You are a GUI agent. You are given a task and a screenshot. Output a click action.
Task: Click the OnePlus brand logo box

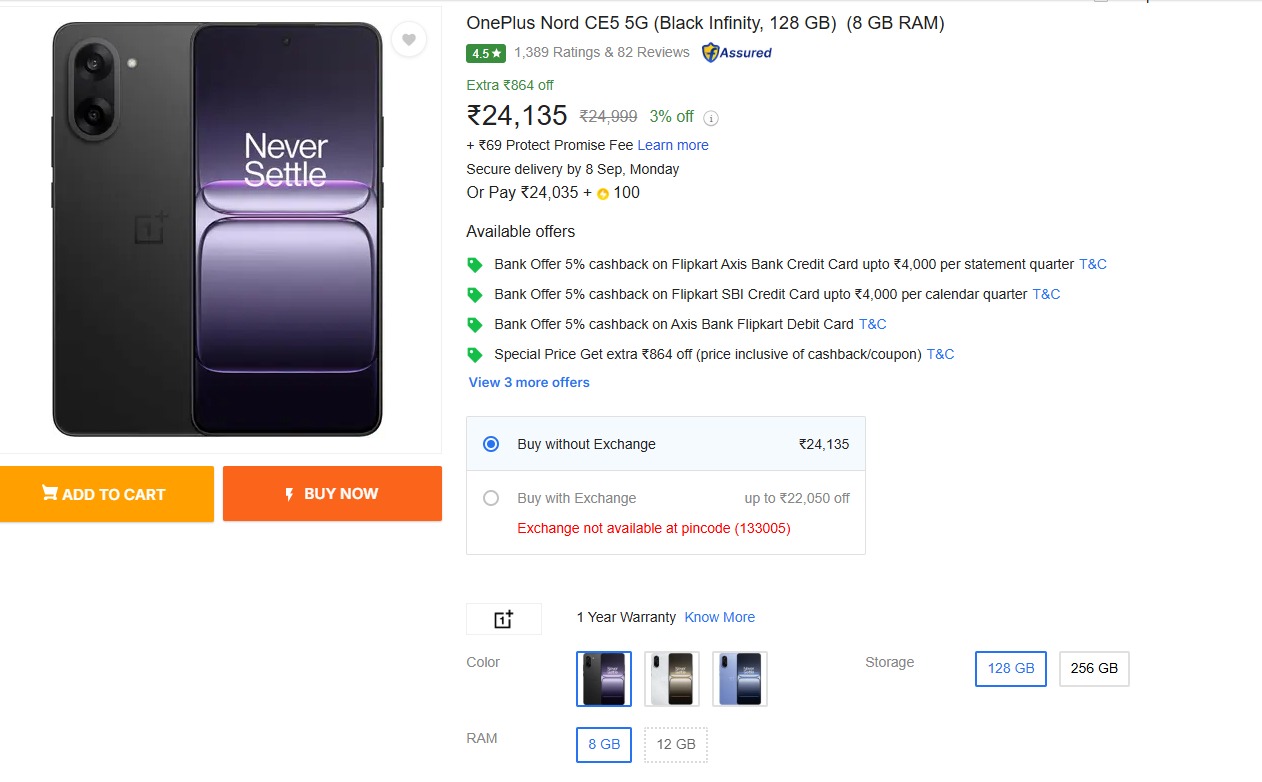[x=504, y=619]
